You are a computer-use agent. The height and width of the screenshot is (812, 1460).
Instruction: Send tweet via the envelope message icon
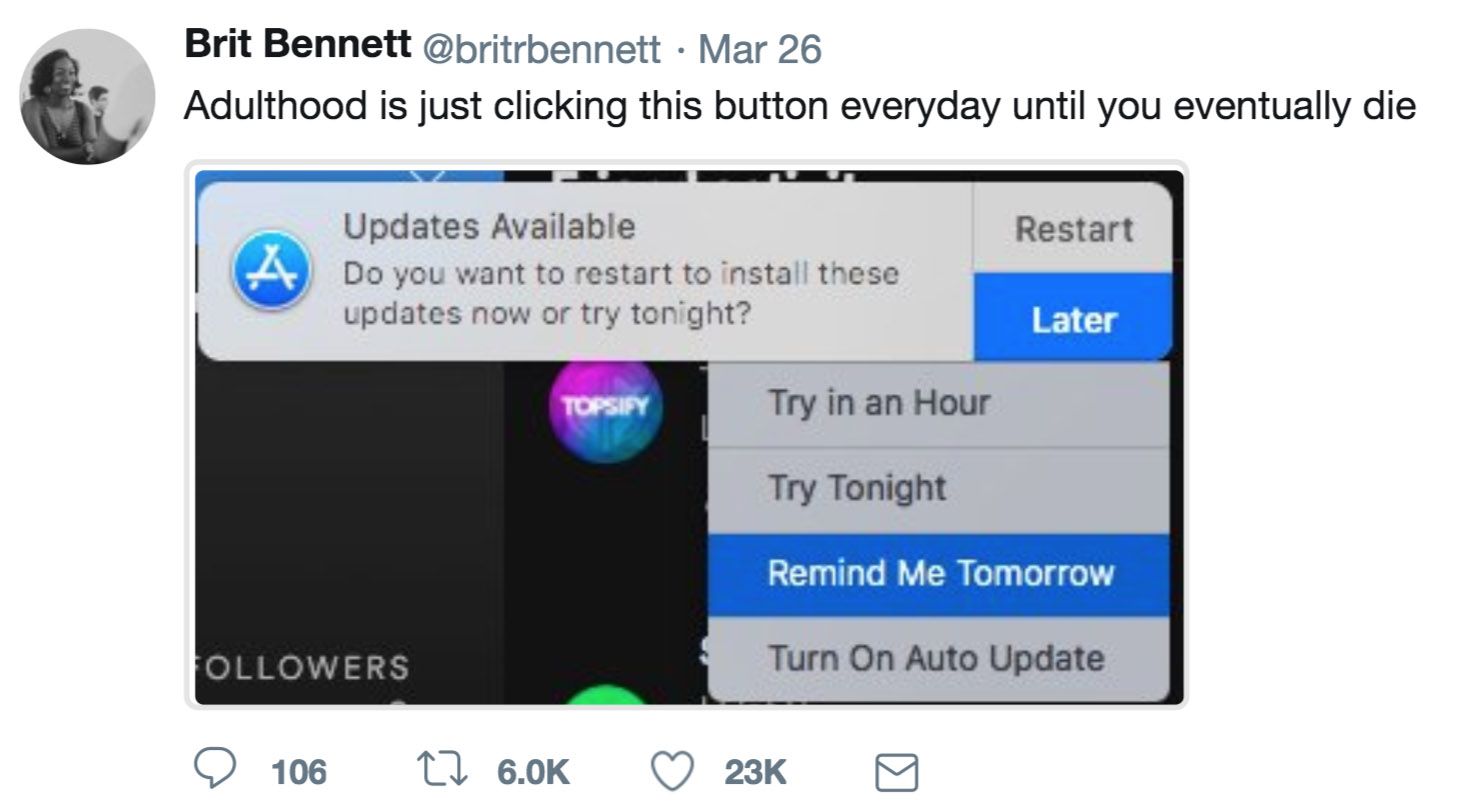895,771
